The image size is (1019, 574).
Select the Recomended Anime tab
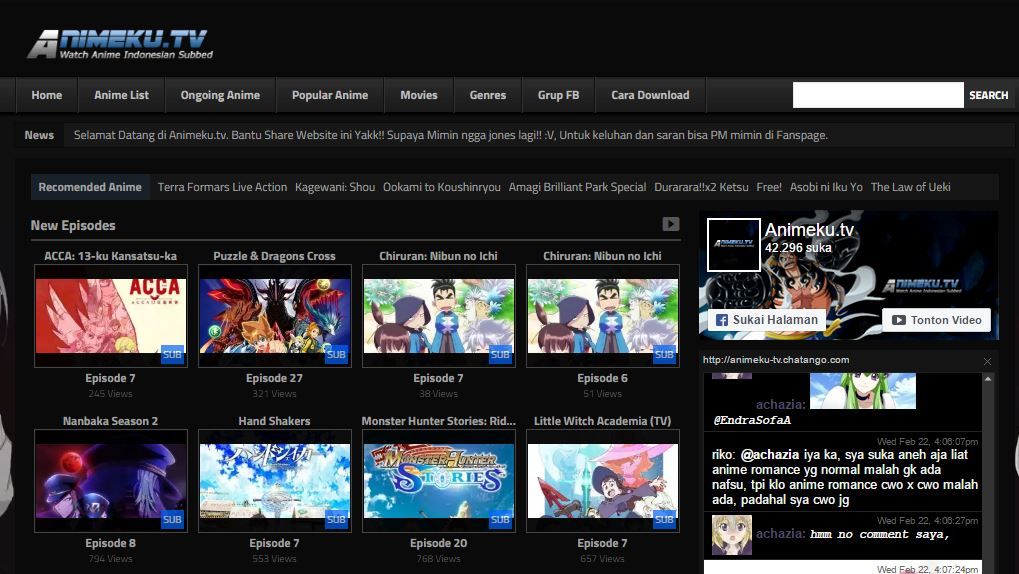pyautogui.click(x=90, y=187)
